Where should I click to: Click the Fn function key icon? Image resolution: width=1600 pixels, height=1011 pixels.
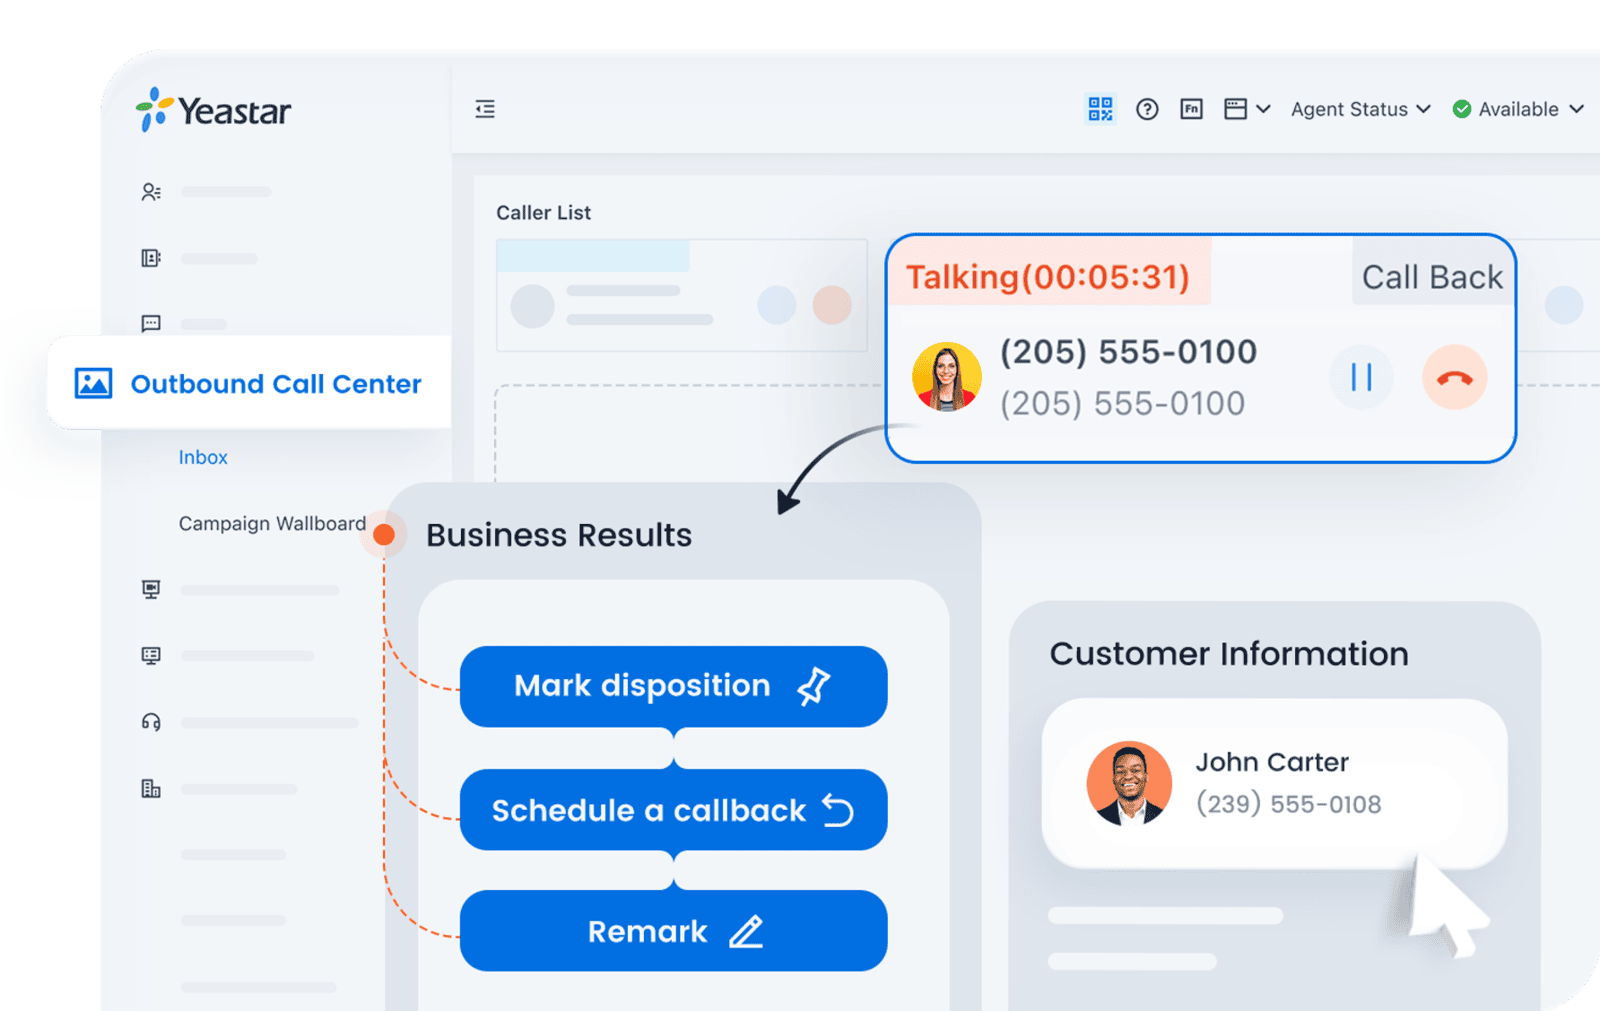[1191, 109]
